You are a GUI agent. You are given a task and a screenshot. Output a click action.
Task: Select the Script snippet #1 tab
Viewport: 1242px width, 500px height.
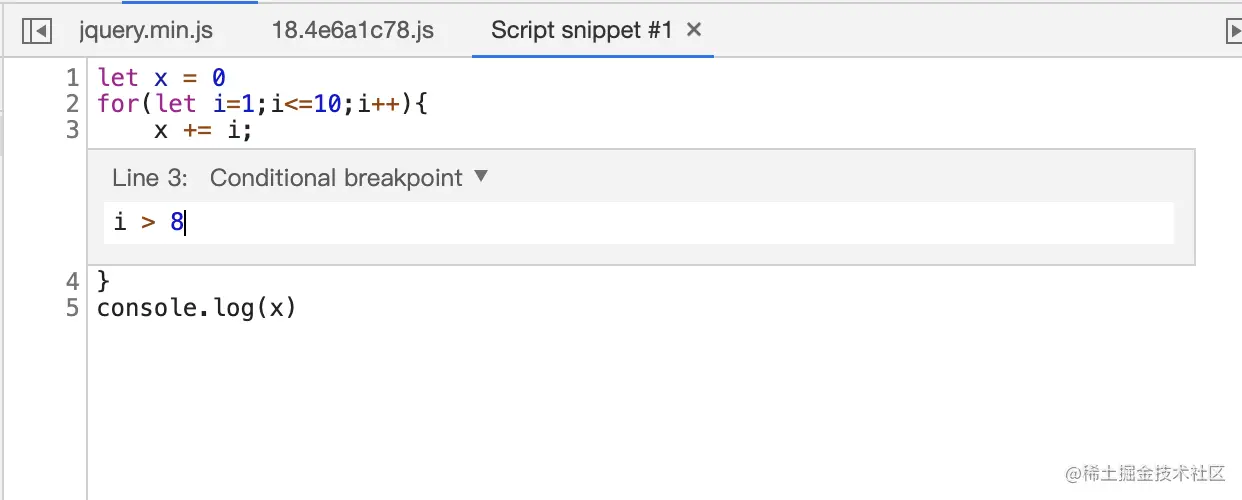(581, 30)
